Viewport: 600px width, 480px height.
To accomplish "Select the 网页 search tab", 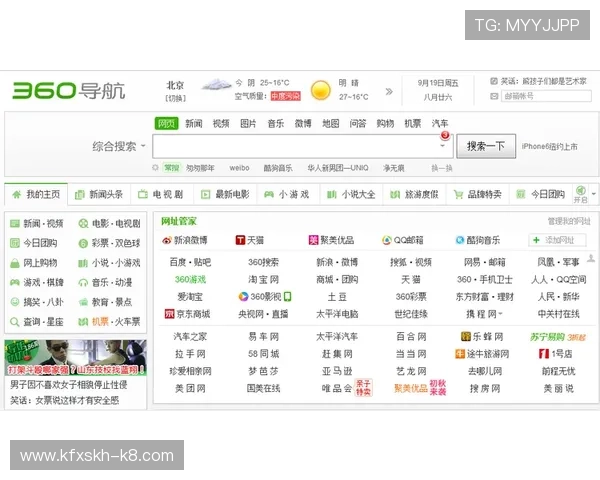I will (x=166, y=123).
